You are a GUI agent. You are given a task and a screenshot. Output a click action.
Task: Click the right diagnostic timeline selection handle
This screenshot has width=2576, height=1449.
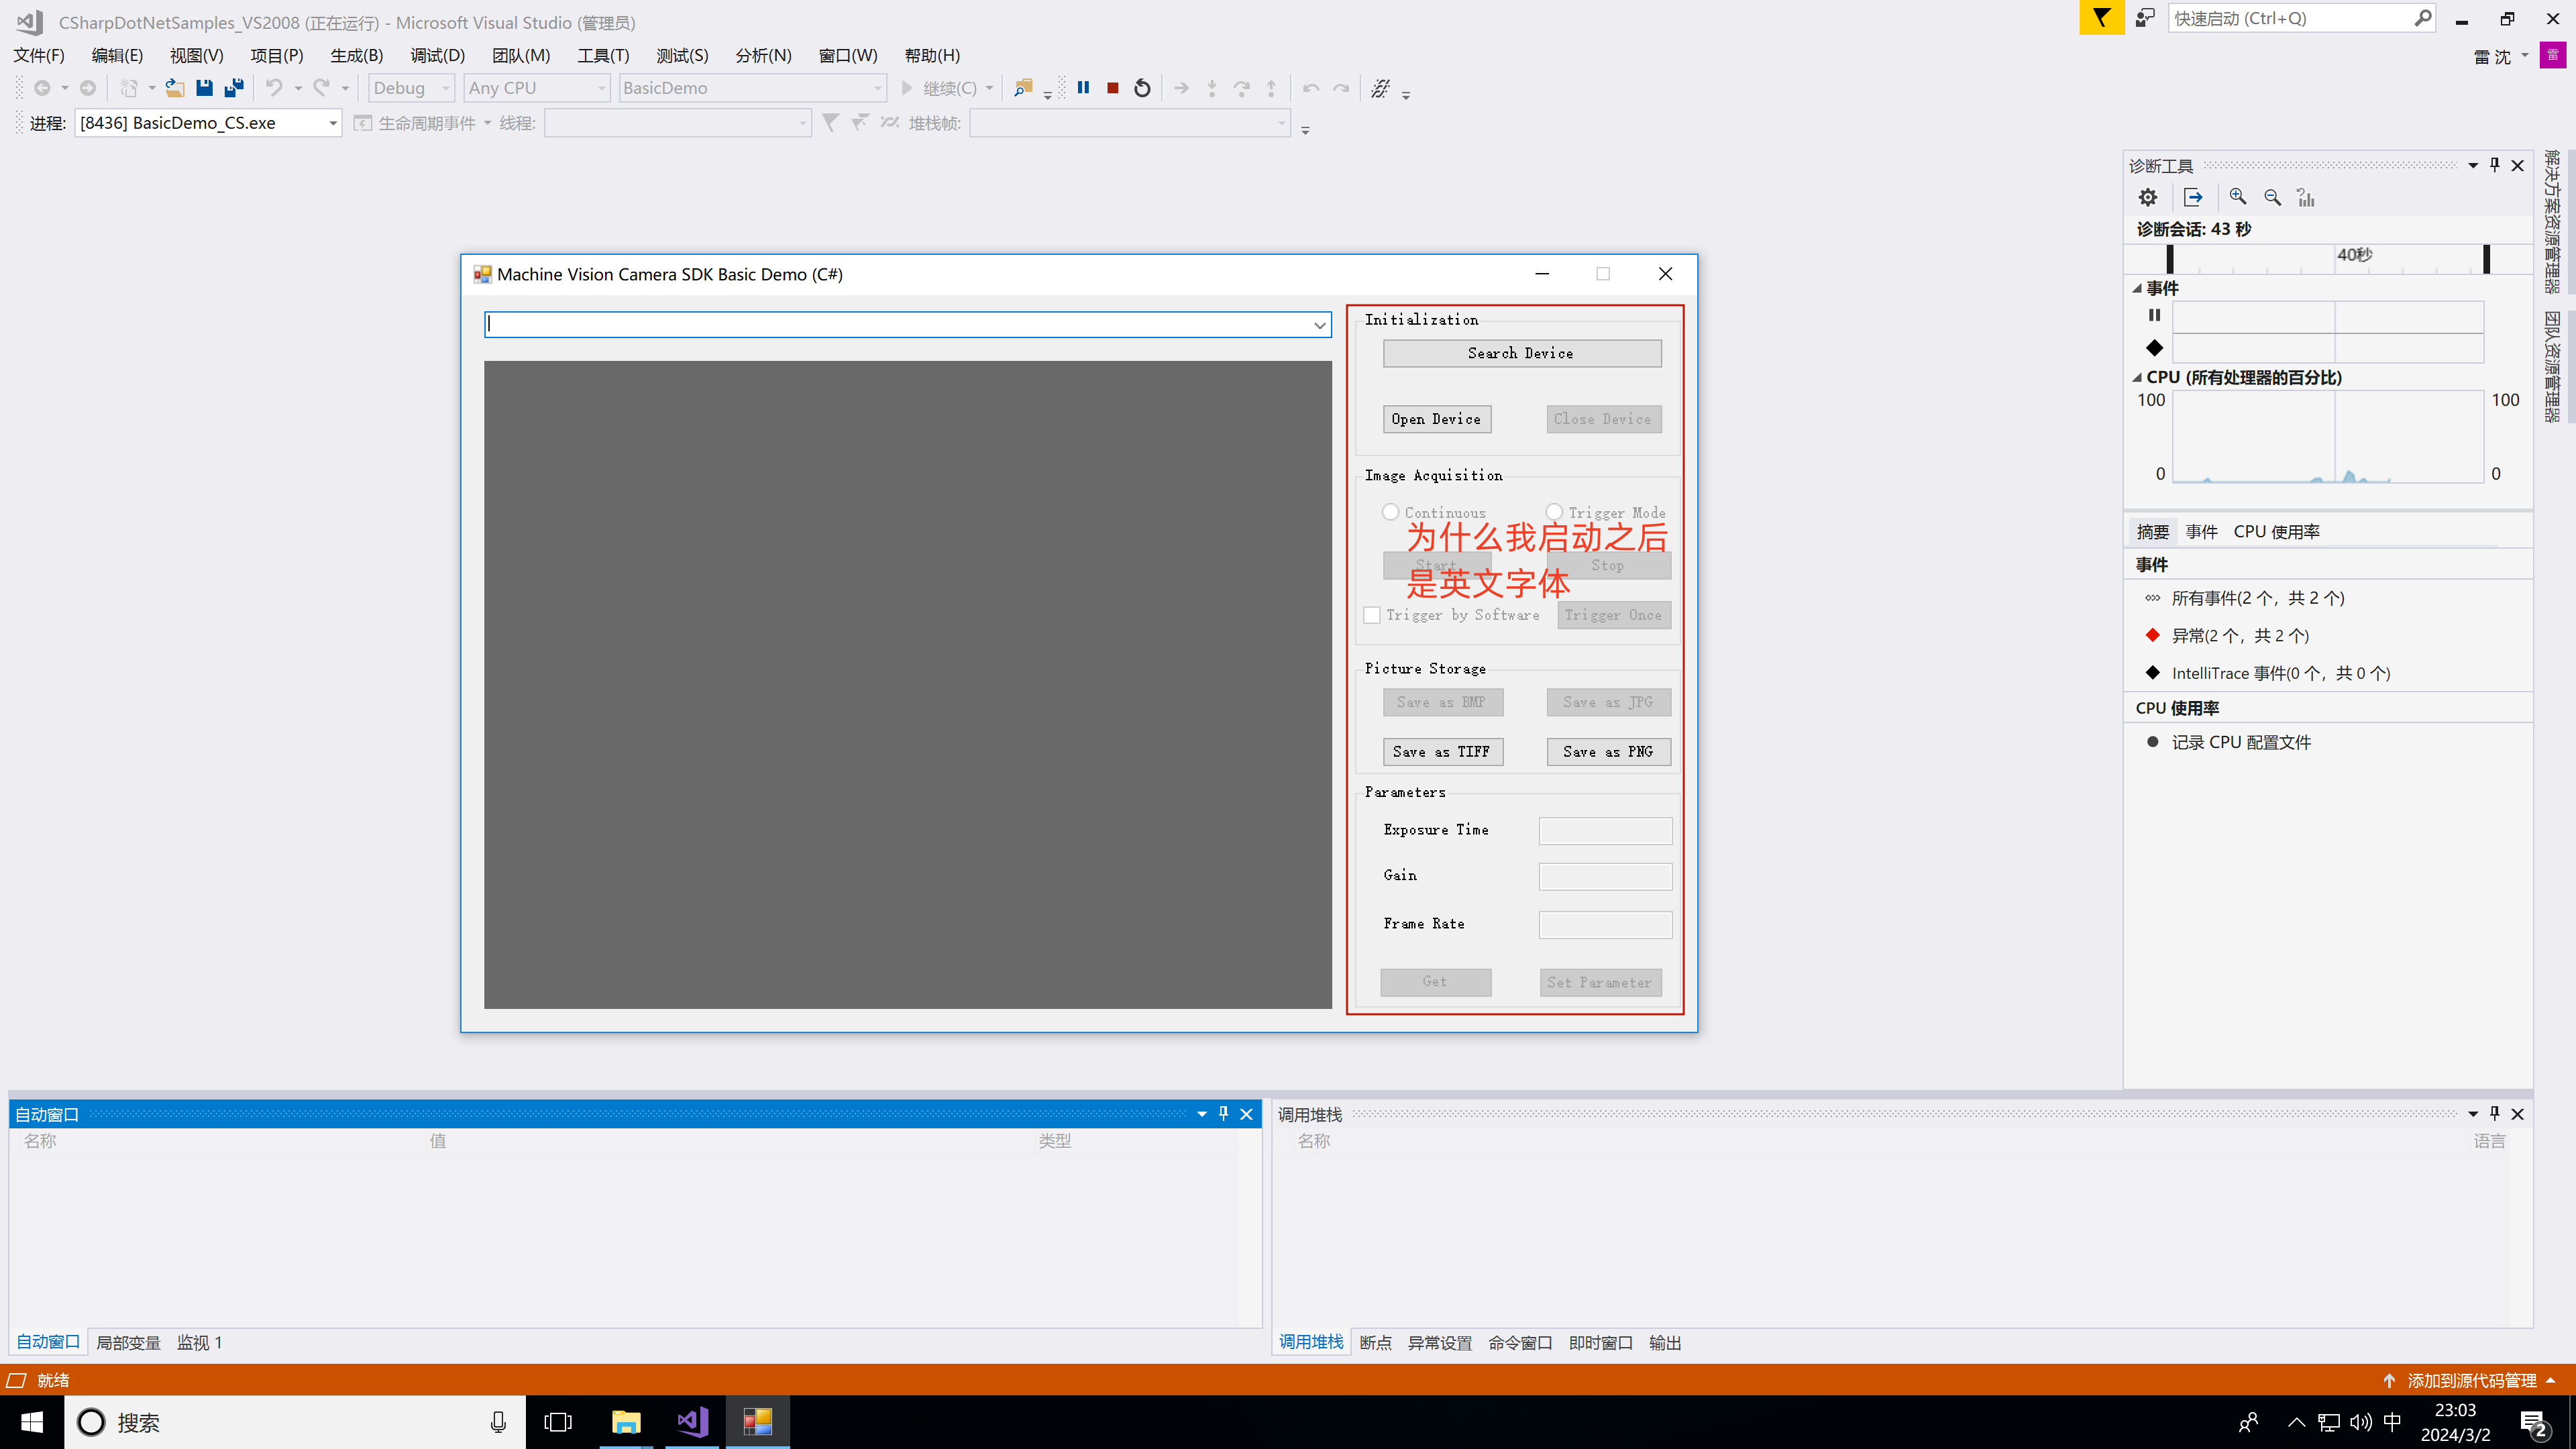point(2486,258)
